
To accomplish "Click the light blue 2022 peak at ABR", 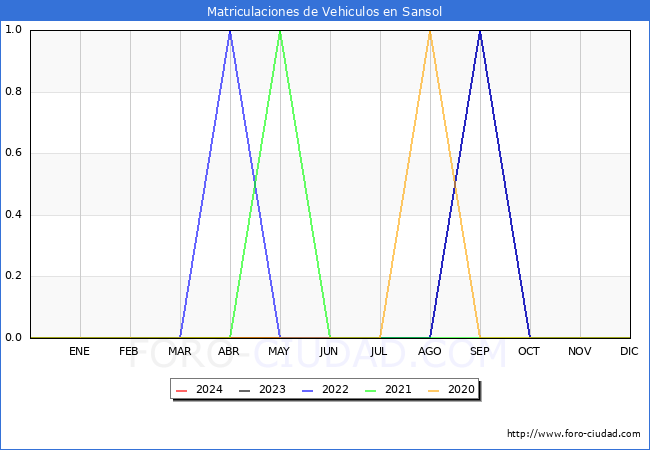I will (230, 31).
